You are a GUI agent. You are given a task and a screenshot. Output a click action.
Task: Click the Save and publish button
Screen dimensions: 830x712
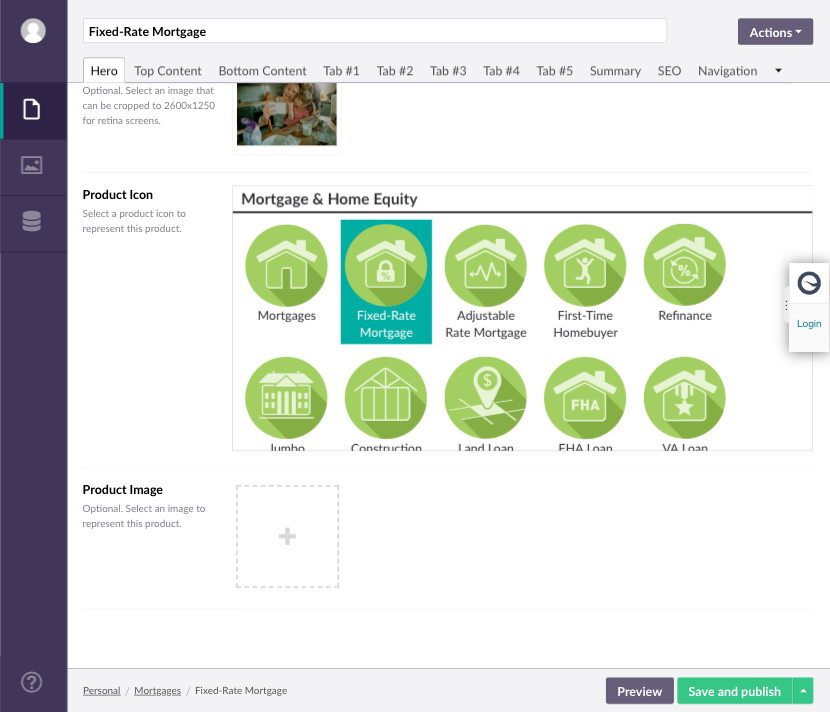coord(734,691)
